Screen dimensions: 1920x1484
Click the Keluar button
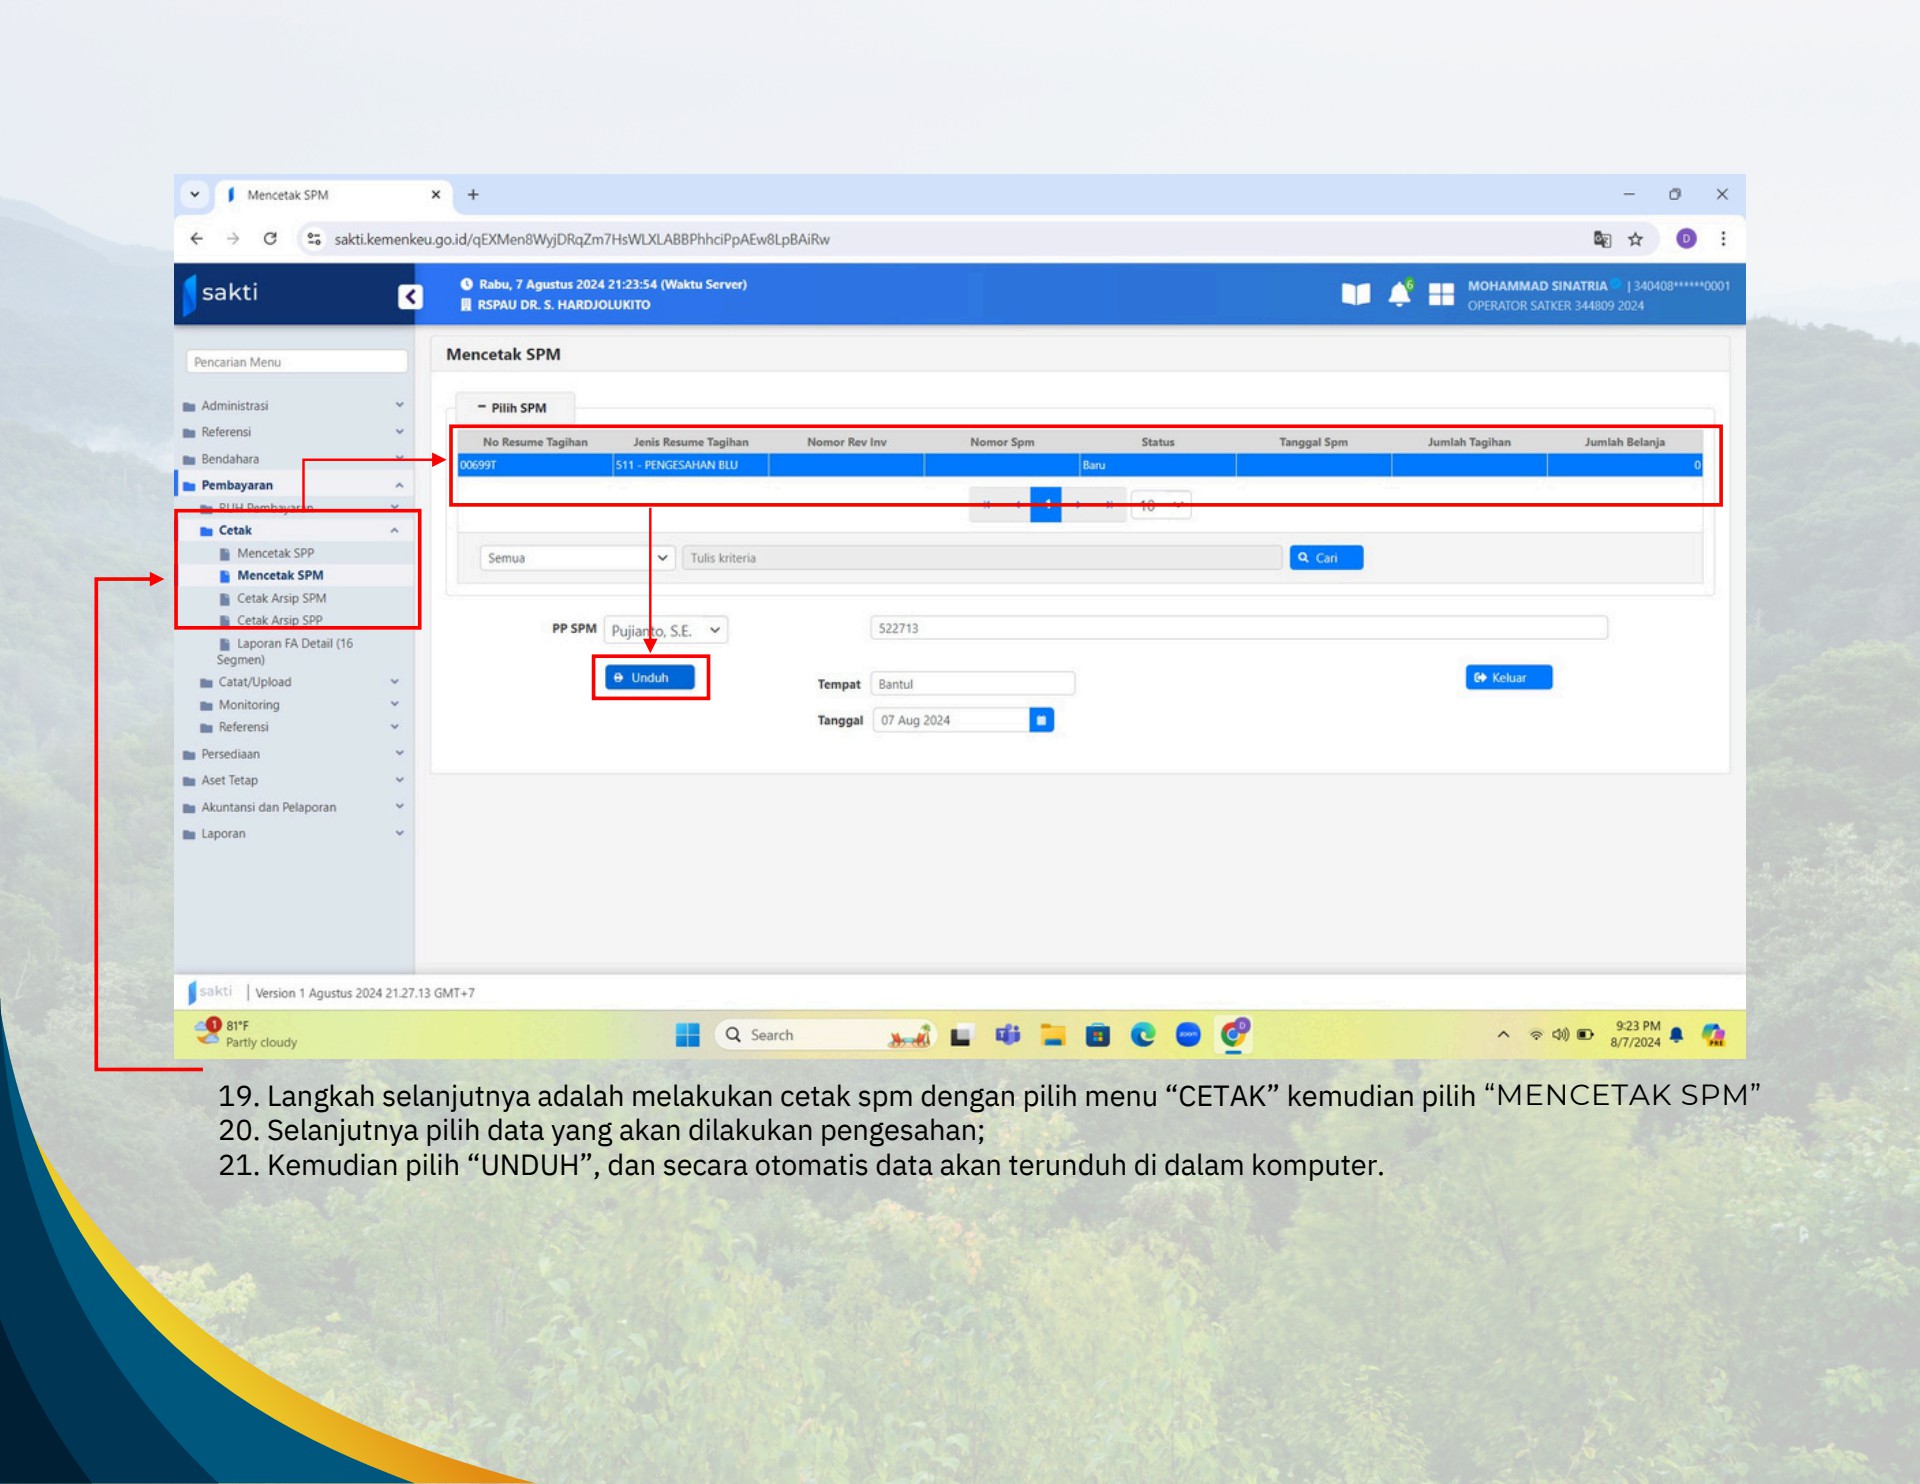pos(1508,677)
